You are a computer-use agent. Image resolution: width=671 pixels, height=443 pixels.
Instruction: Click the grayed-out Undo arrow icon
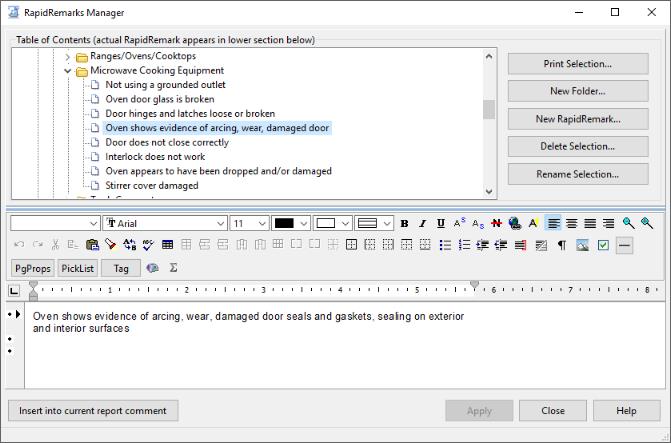19,245
